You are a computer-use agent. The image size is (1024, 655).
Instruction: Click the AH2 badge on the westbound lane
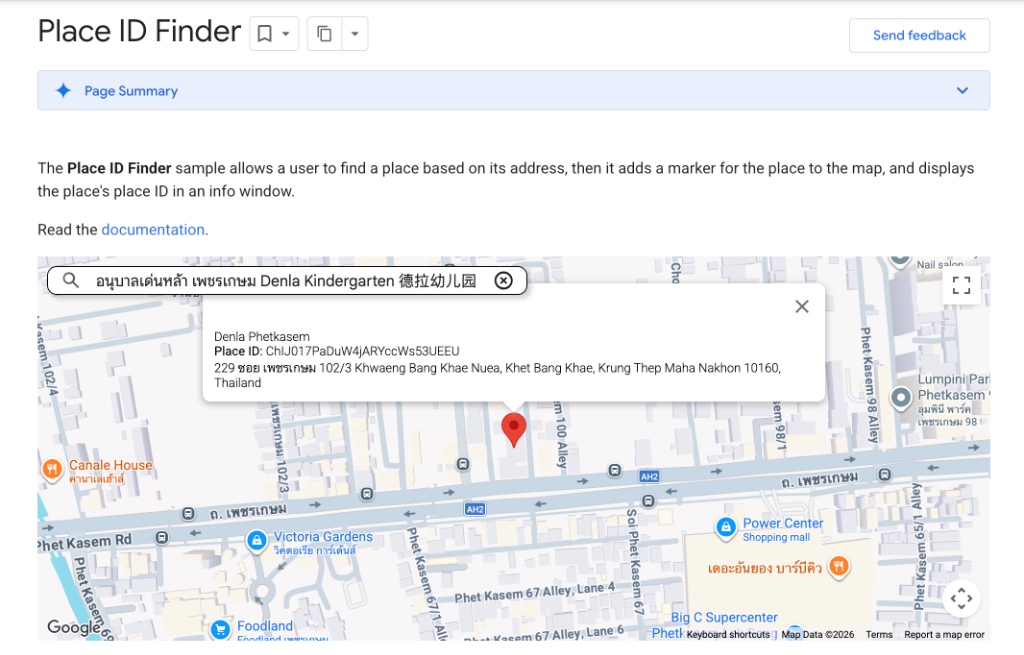pos(475,509)
